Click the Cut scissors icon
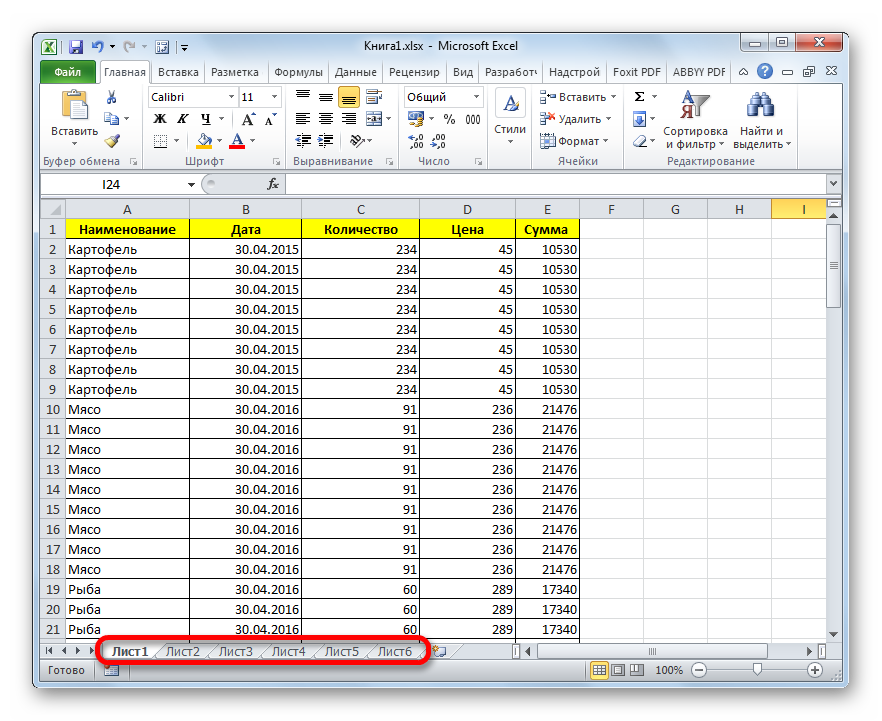 tap(112, 97)
